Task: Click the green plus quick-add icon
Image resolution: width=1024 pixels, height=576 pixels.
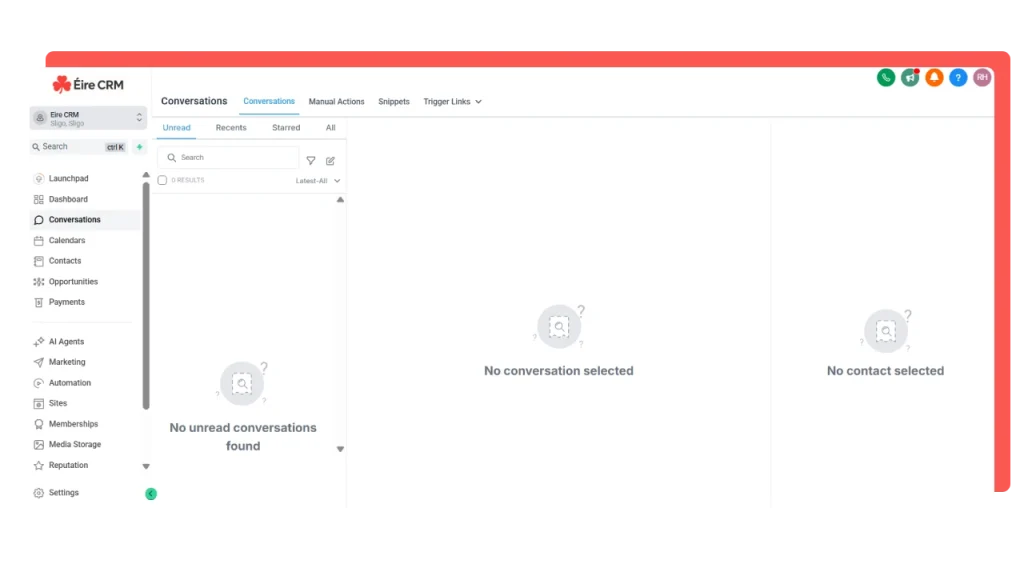Action: (x=139, y=147)
